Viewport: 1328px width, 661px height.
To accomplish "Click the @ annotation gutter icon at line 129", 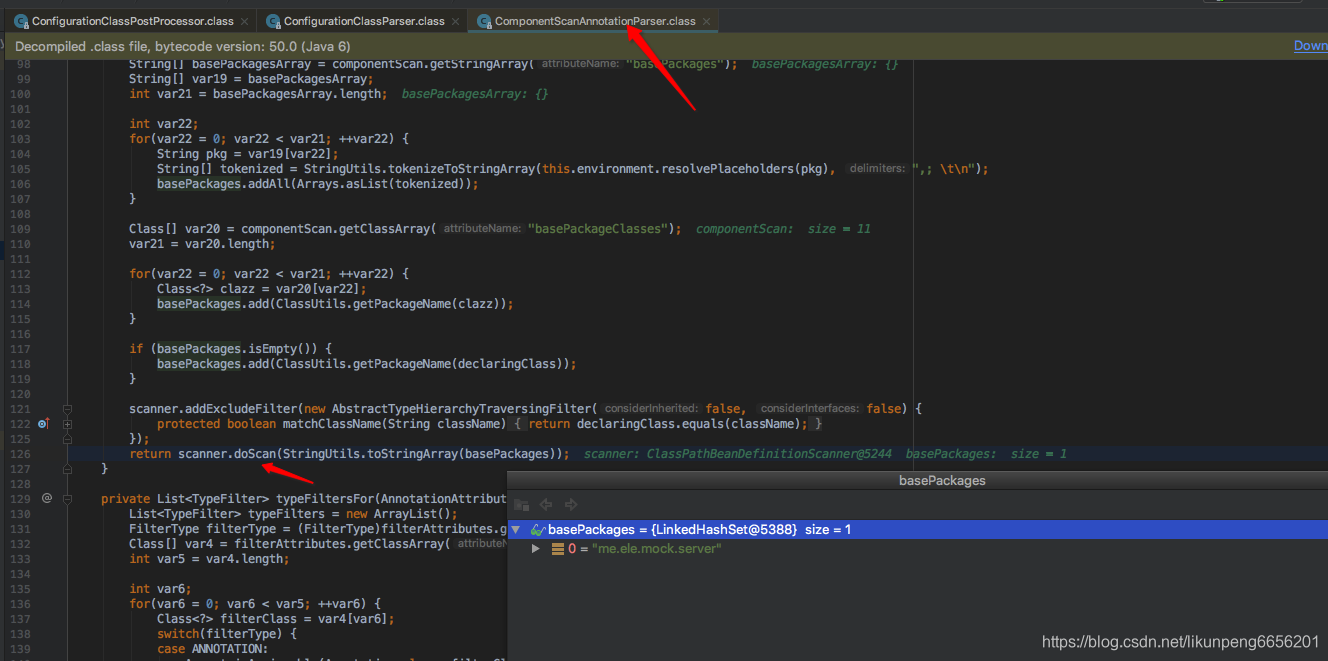I will point(46,498).
